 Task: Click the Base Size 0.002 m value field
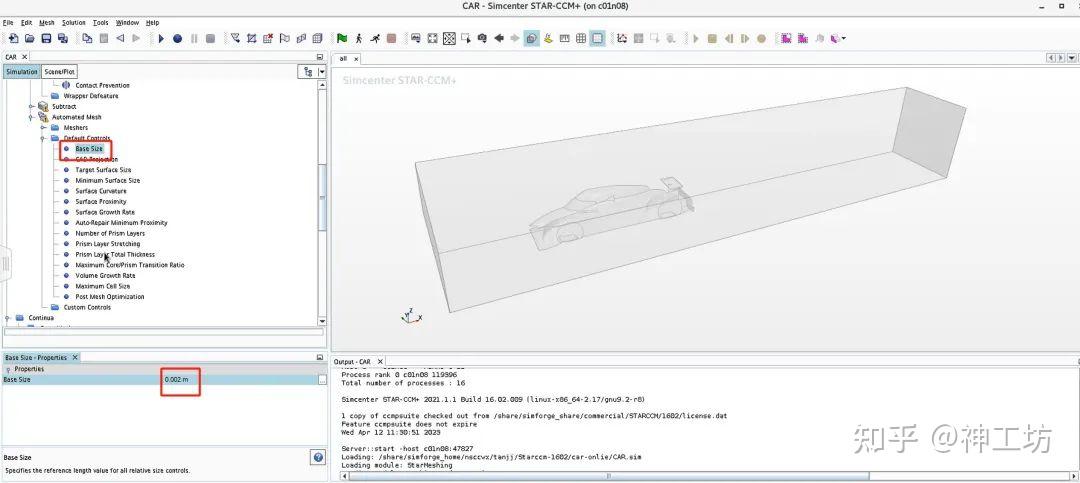(240, 380)
